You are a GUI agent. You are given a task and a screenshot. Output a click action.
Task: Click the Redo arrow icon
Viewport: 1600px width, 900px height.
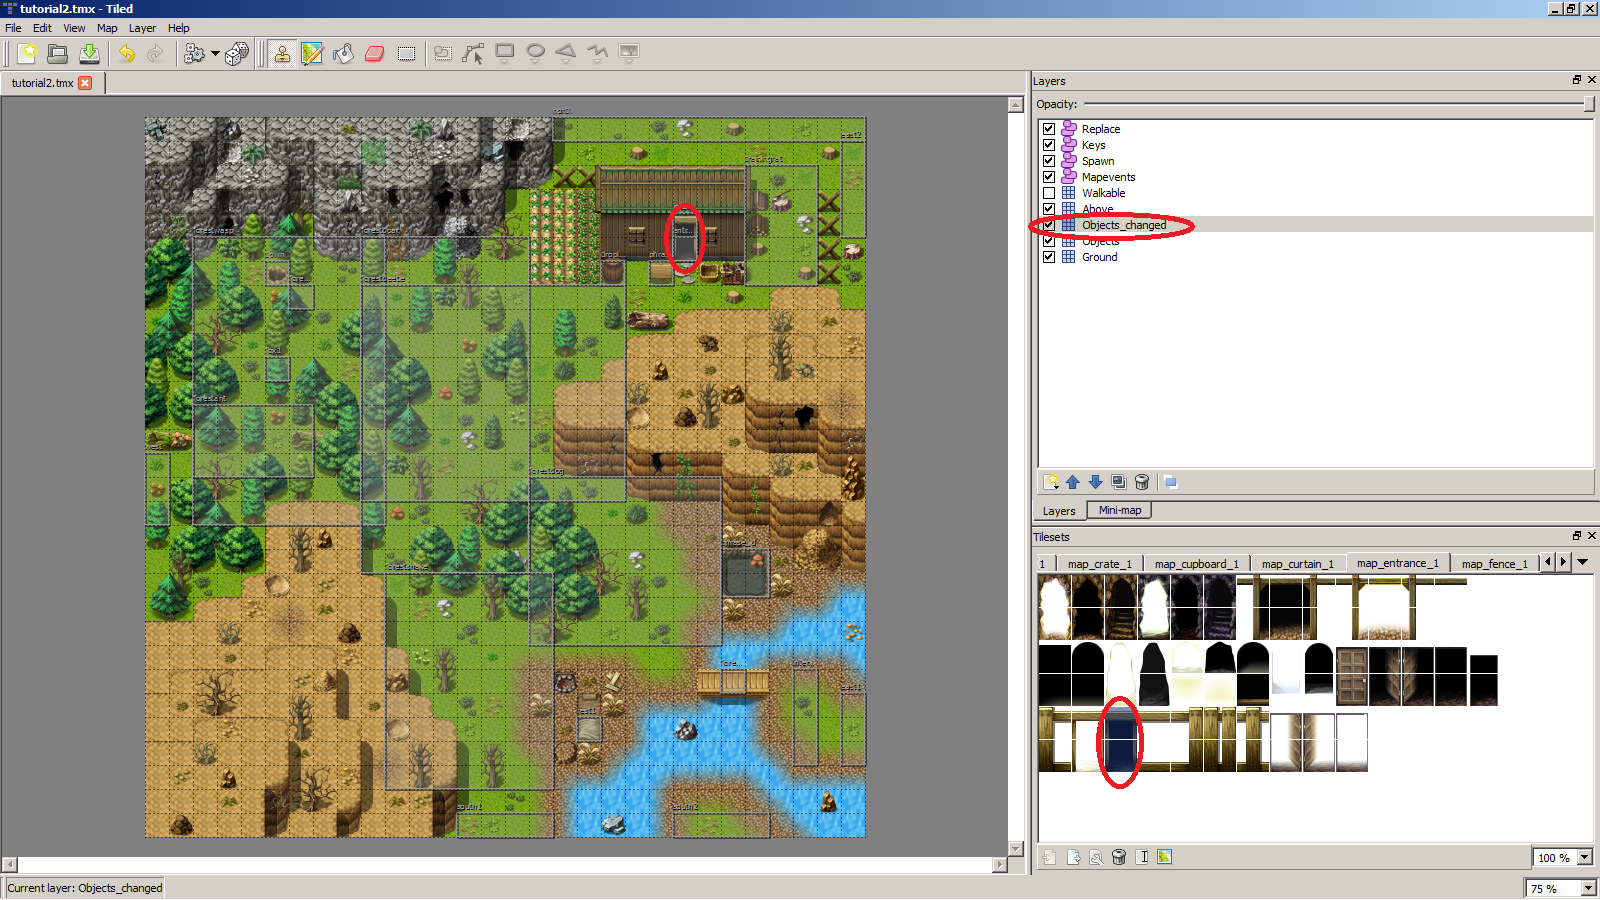(156, 53)
